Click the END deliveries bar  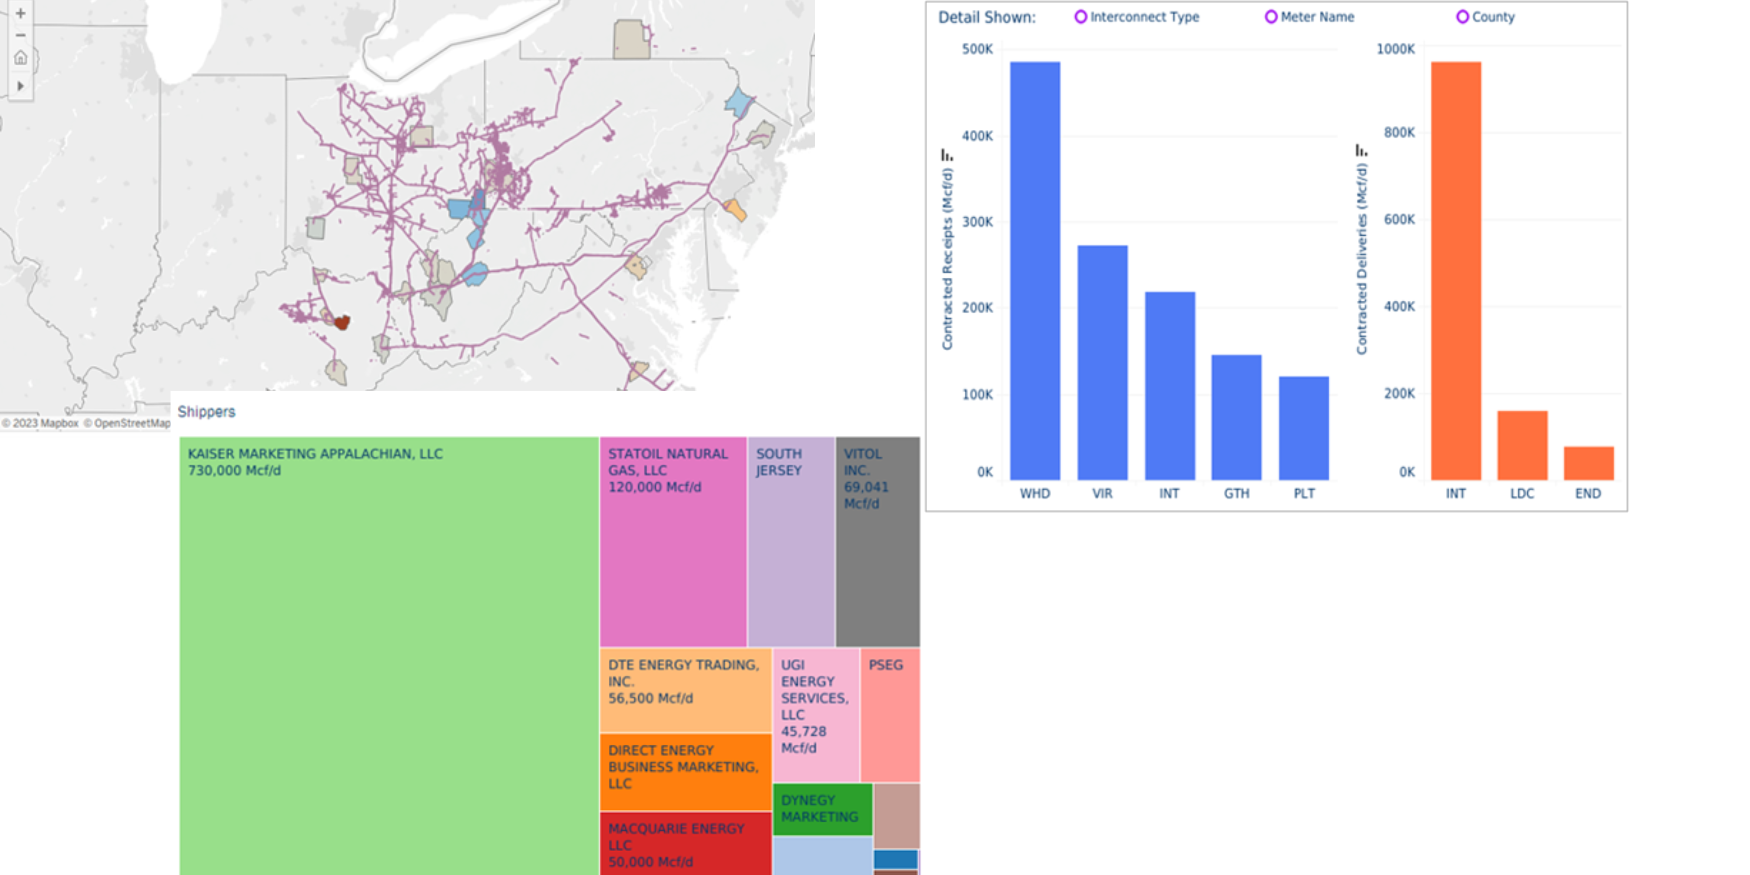click(x=1589, y=463)
